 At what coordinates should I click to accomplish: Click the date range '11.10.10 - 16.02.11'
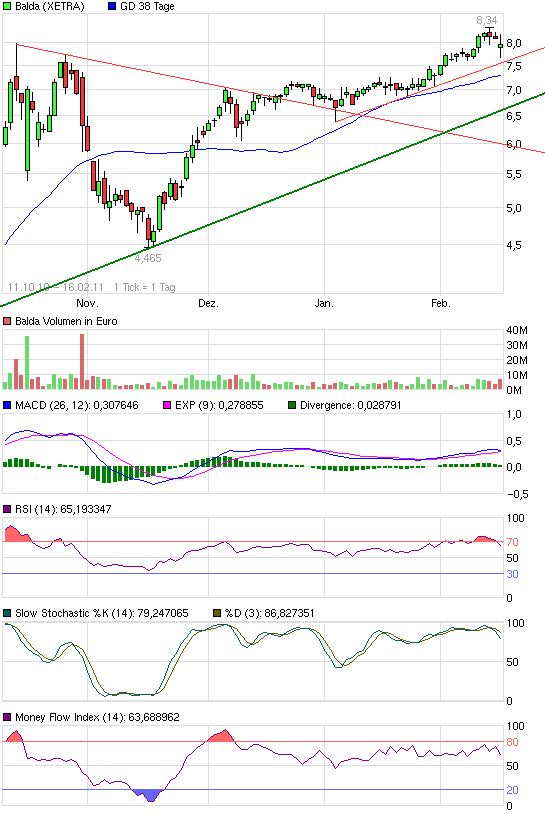click(56, 287)
